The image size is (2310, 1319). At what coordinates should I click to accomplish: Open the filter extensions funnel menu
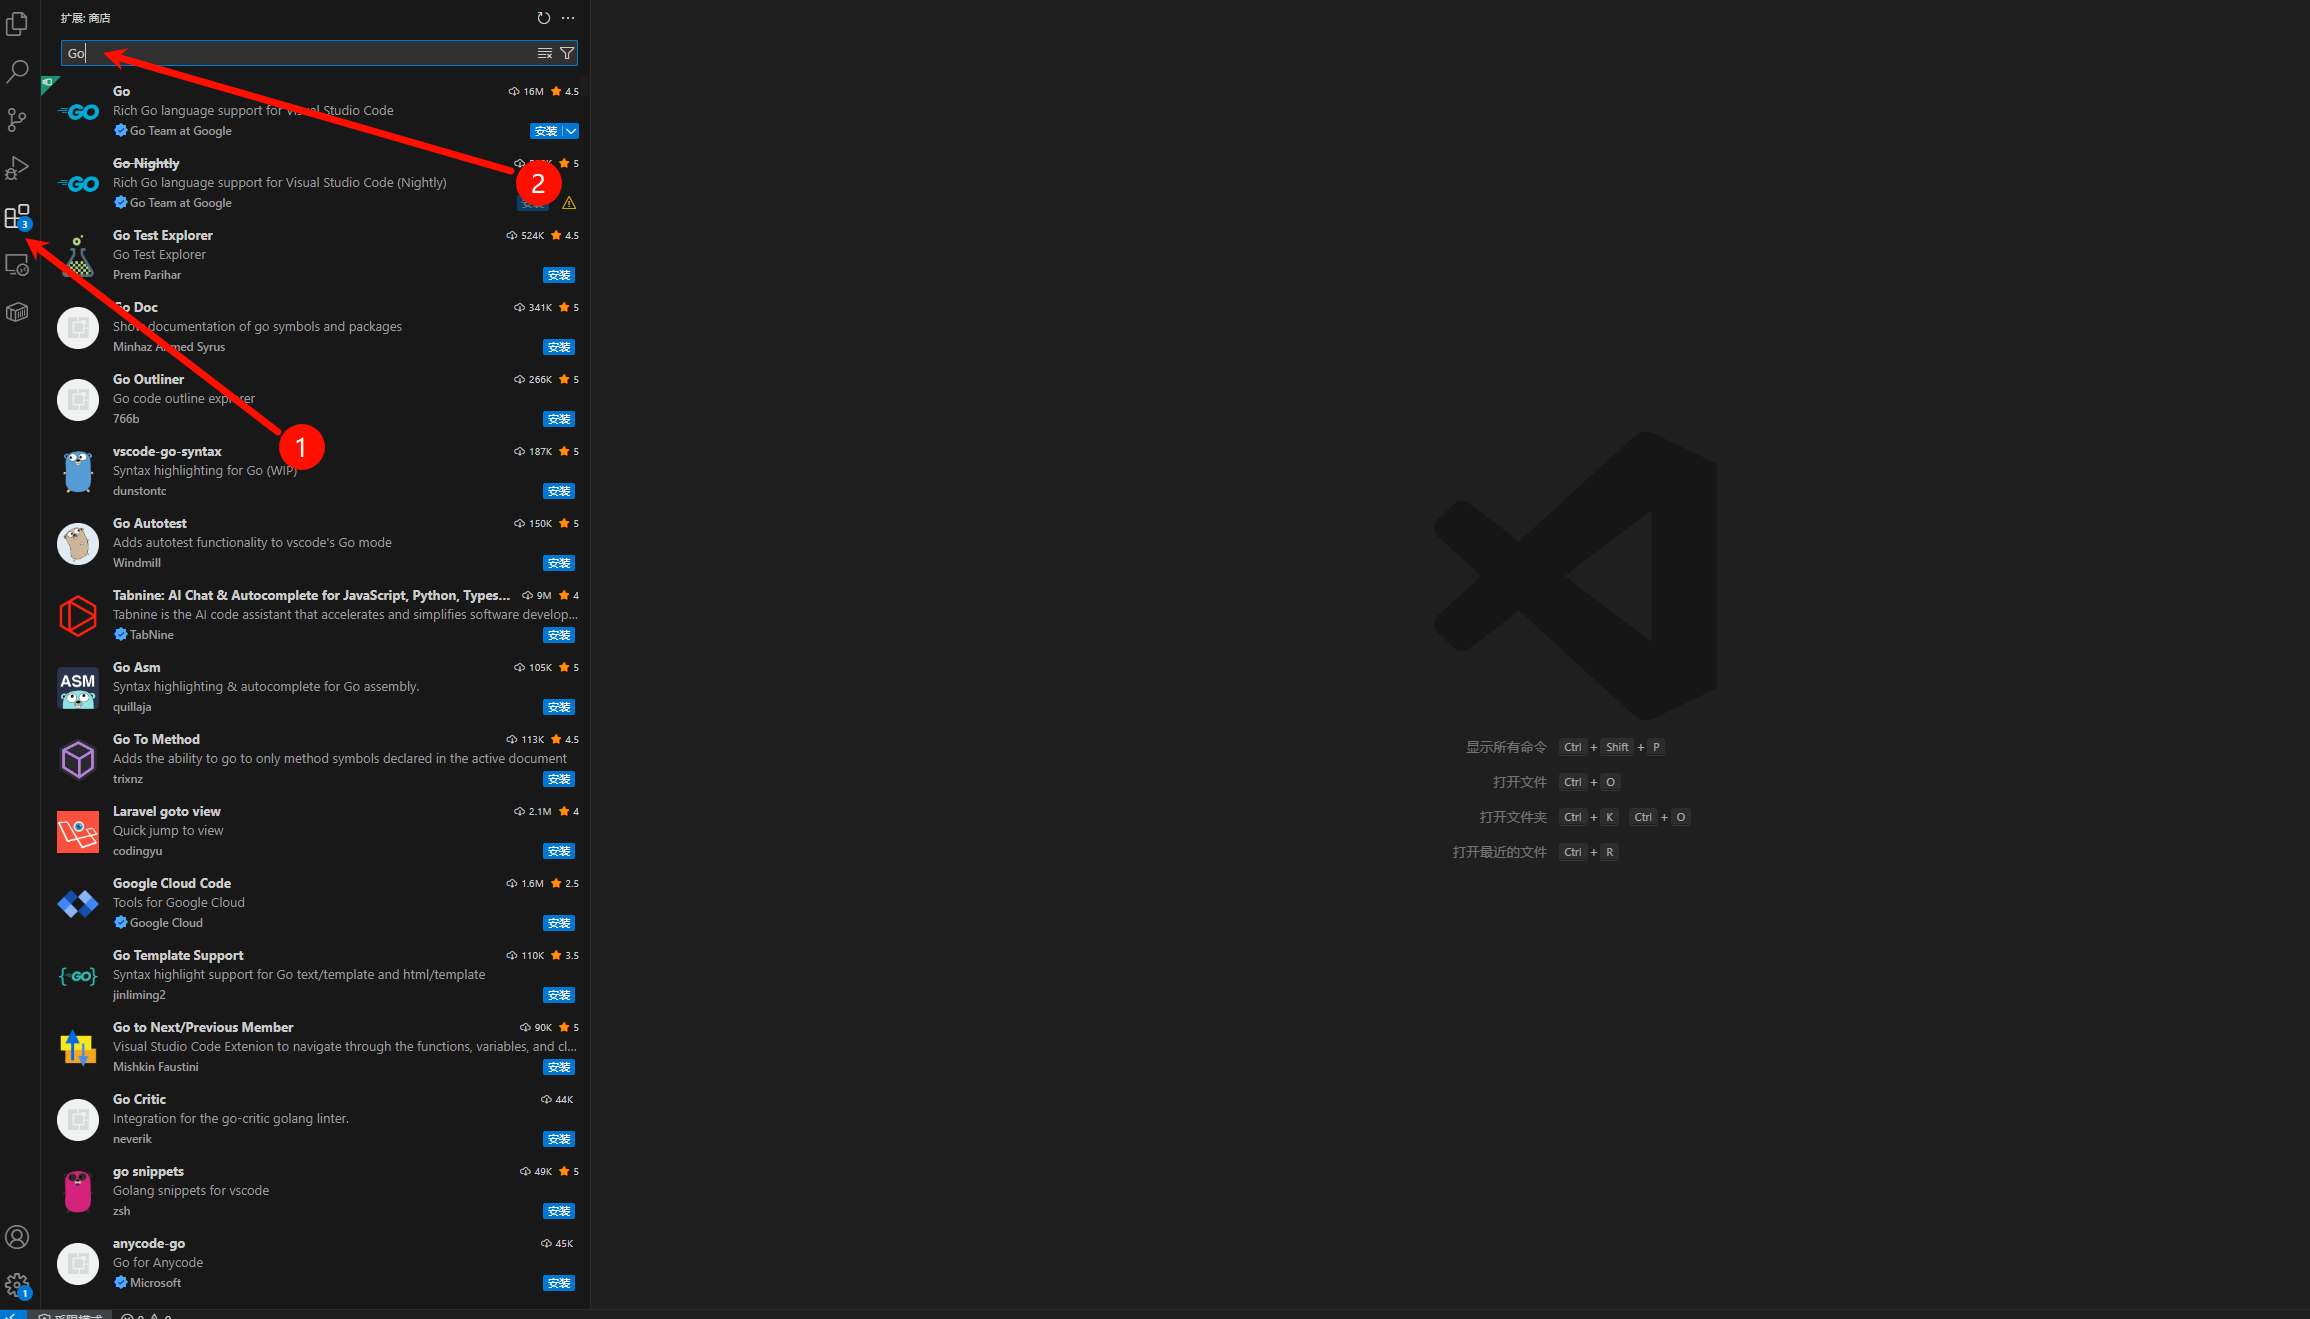click(x=567, y=53)
